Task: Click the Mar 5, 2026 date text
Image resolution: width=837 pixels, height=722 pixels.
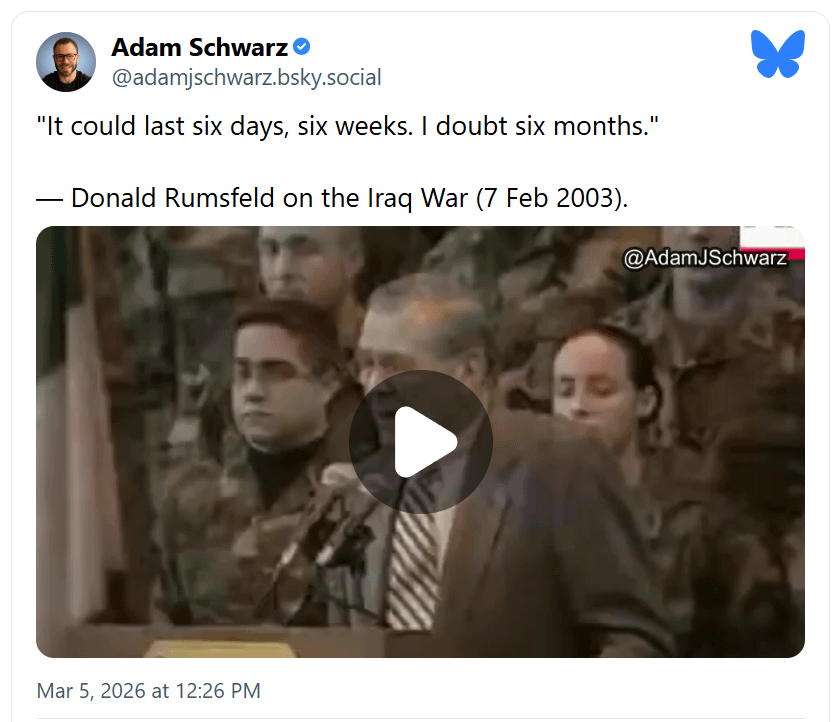Action: coord(91,691)
